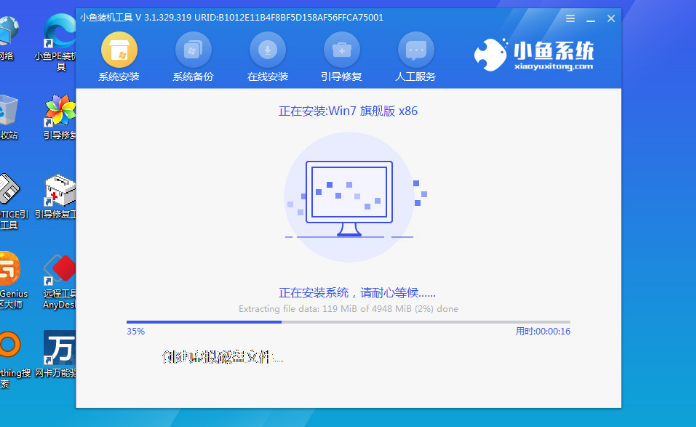Open the 小鱼PE装机工具 desktop icon
This screenshot has height=427, width=696.
coord(59,35)
